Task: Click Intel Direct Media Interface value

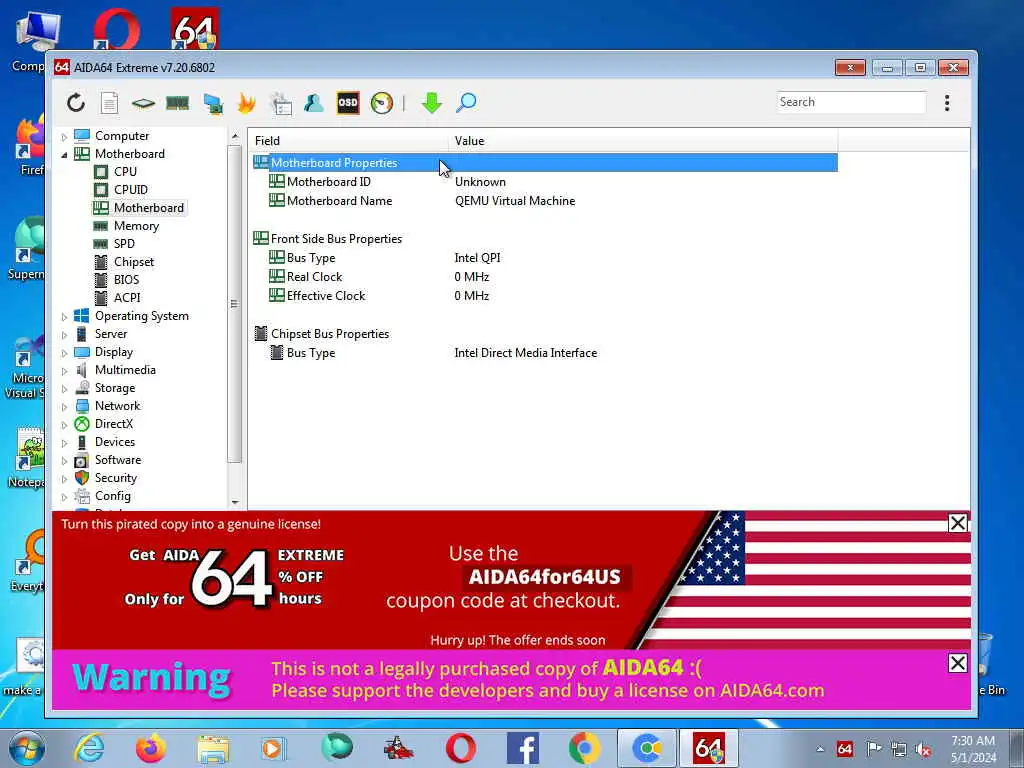Action: coord(526,353)
